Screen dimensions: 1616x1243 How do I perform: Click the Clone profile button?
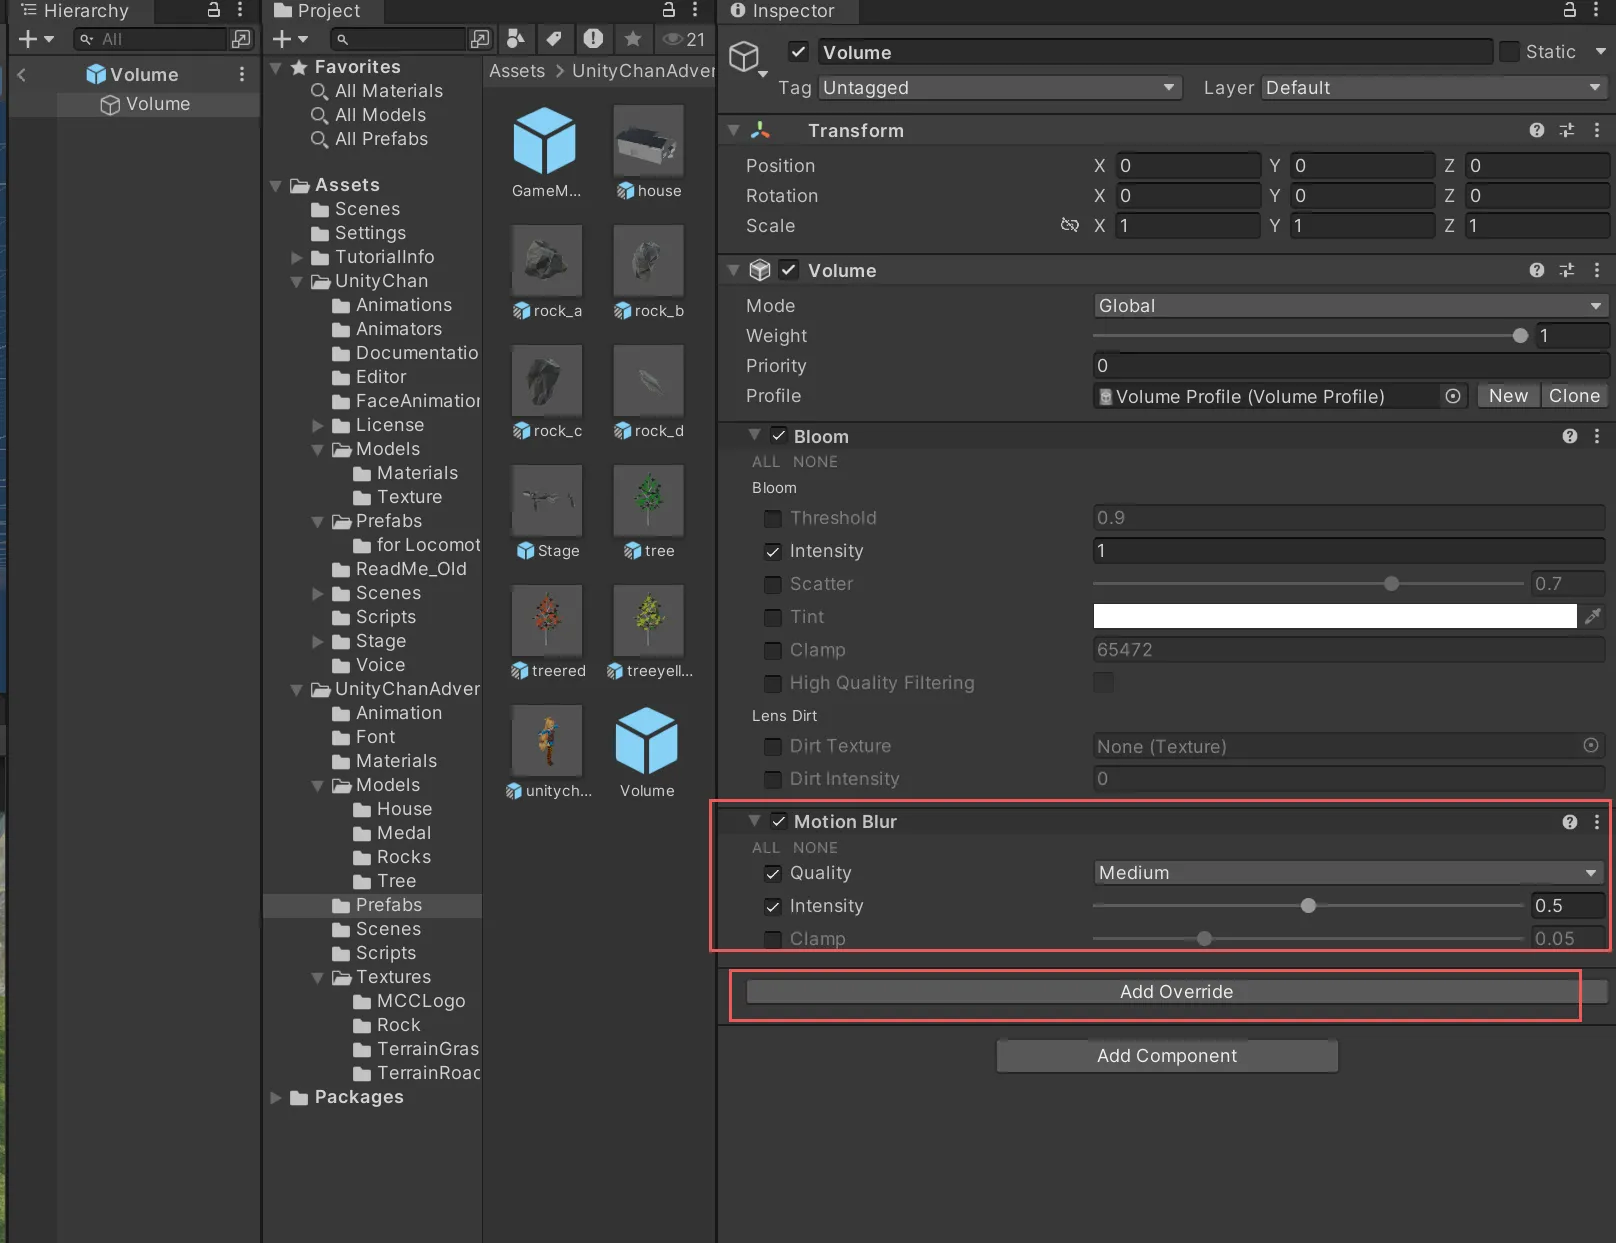click(1573, 396)
